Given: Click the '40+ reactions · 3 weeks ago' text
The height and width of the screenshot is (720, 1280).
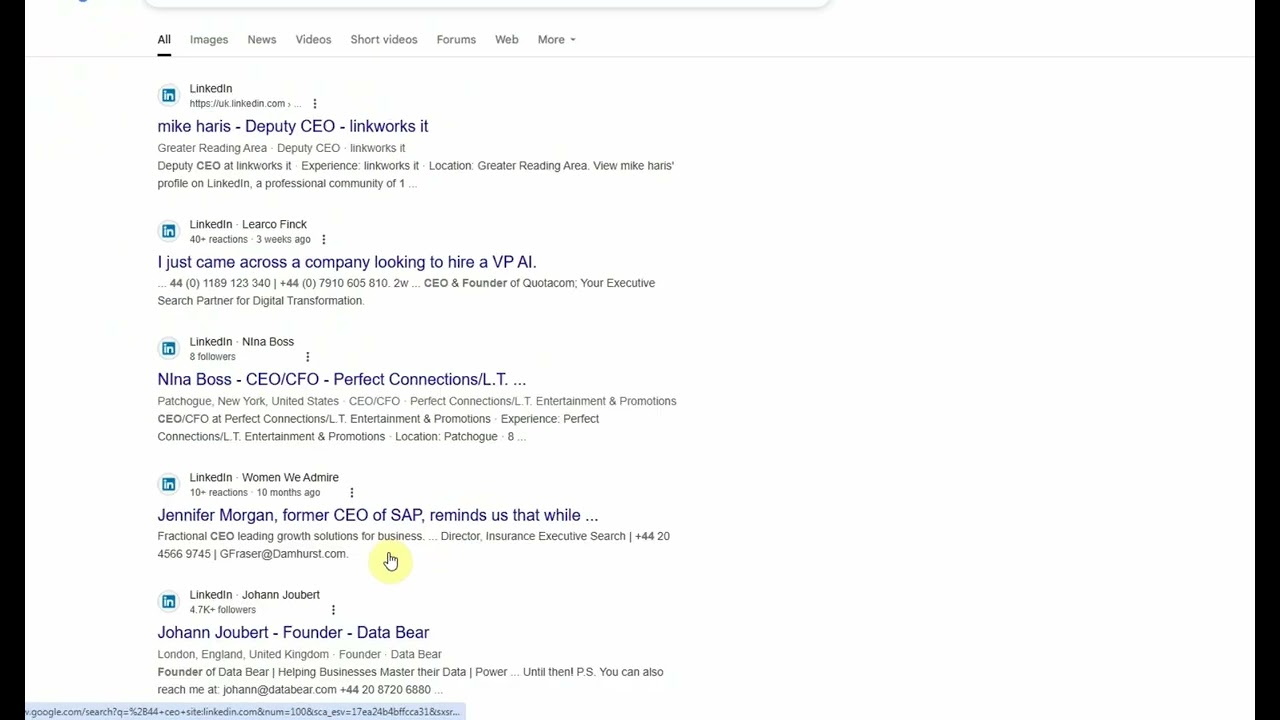Looking at the screenshot, I should point(250,240).
